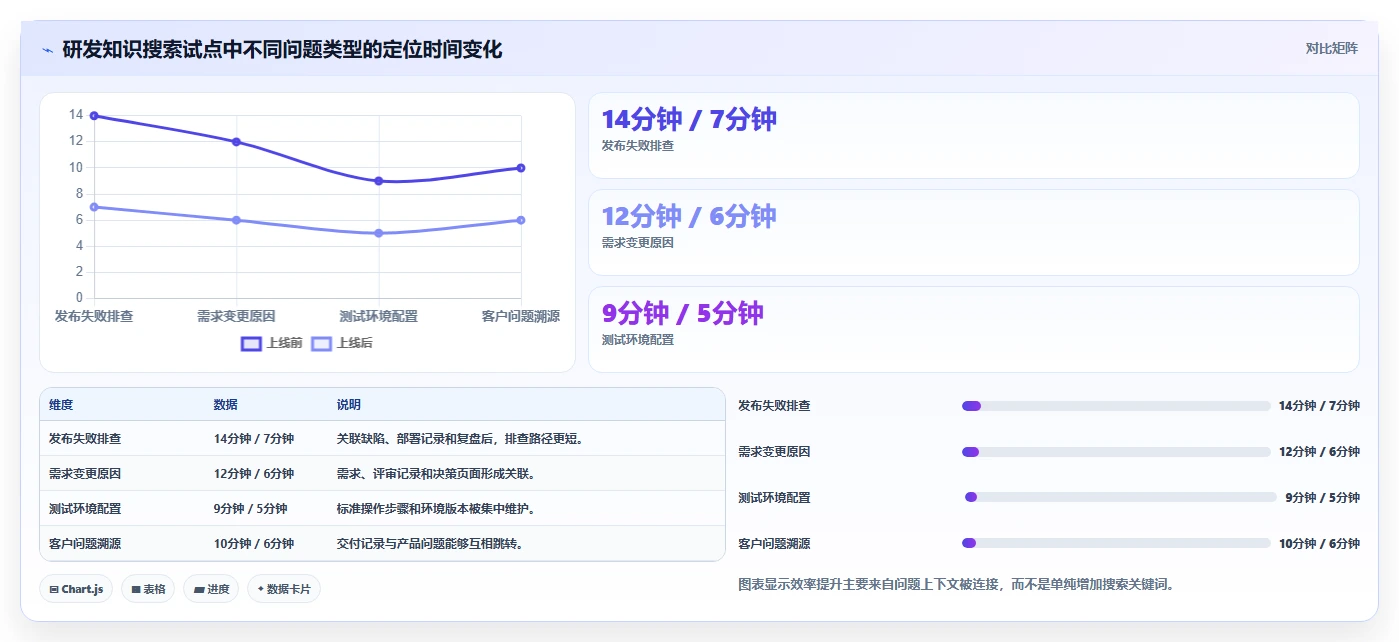The height and width of the screenshot is (642, 1399).
Task: Click 需求变更原因 cell in the table
Action: 85,474
